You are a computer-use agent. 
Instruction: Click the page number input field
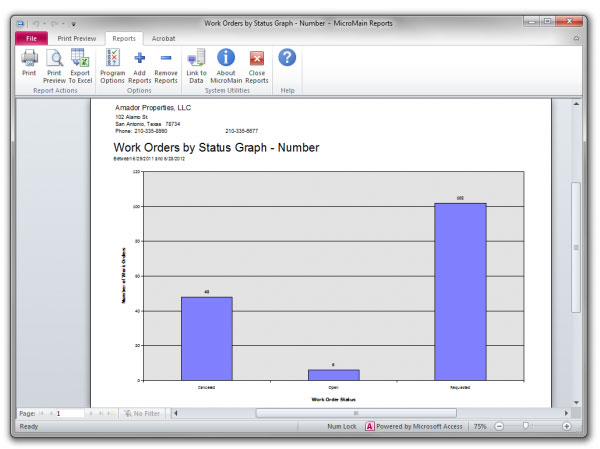(68, 412)
